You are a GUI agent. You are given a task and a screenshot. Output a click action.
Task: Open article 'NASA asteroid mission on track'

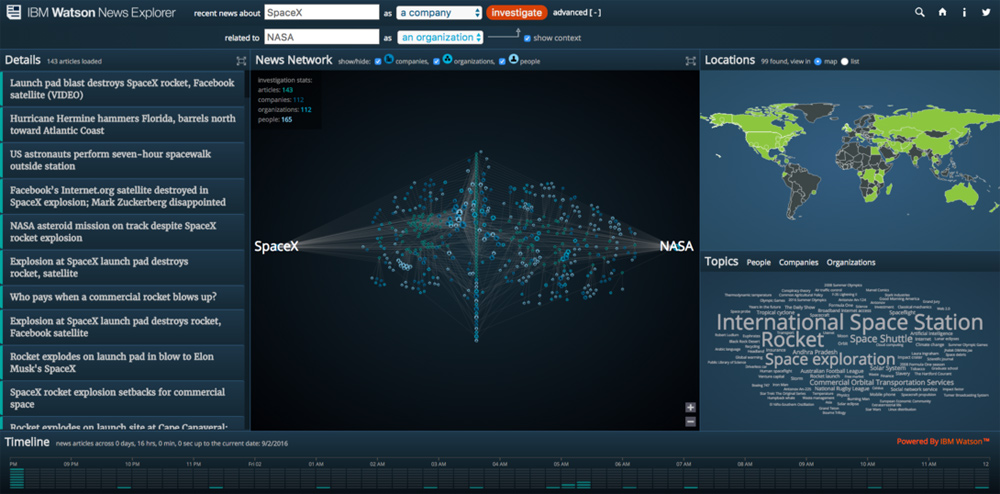point(122,231)
